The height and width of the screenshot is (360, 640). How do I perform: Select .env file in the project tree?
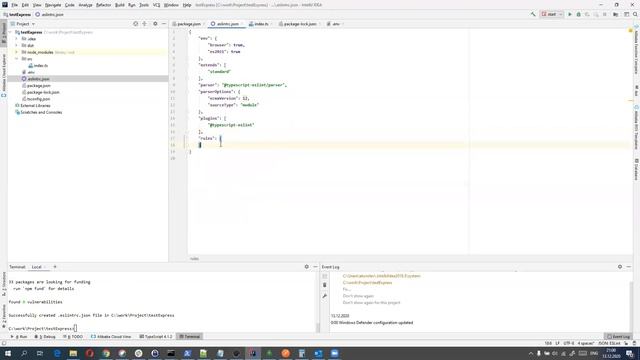click(28, 72)
